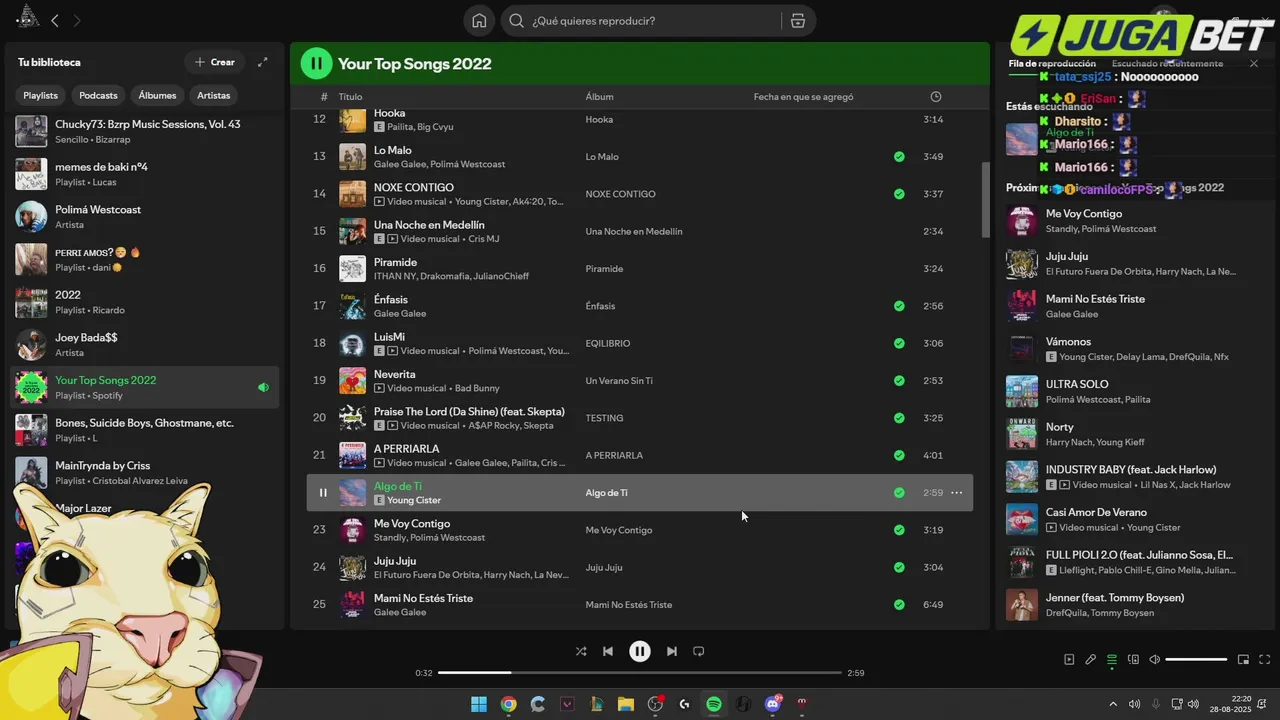Sort the track list by the Título column
This screenshot has width=1280, height=720.
350,97
